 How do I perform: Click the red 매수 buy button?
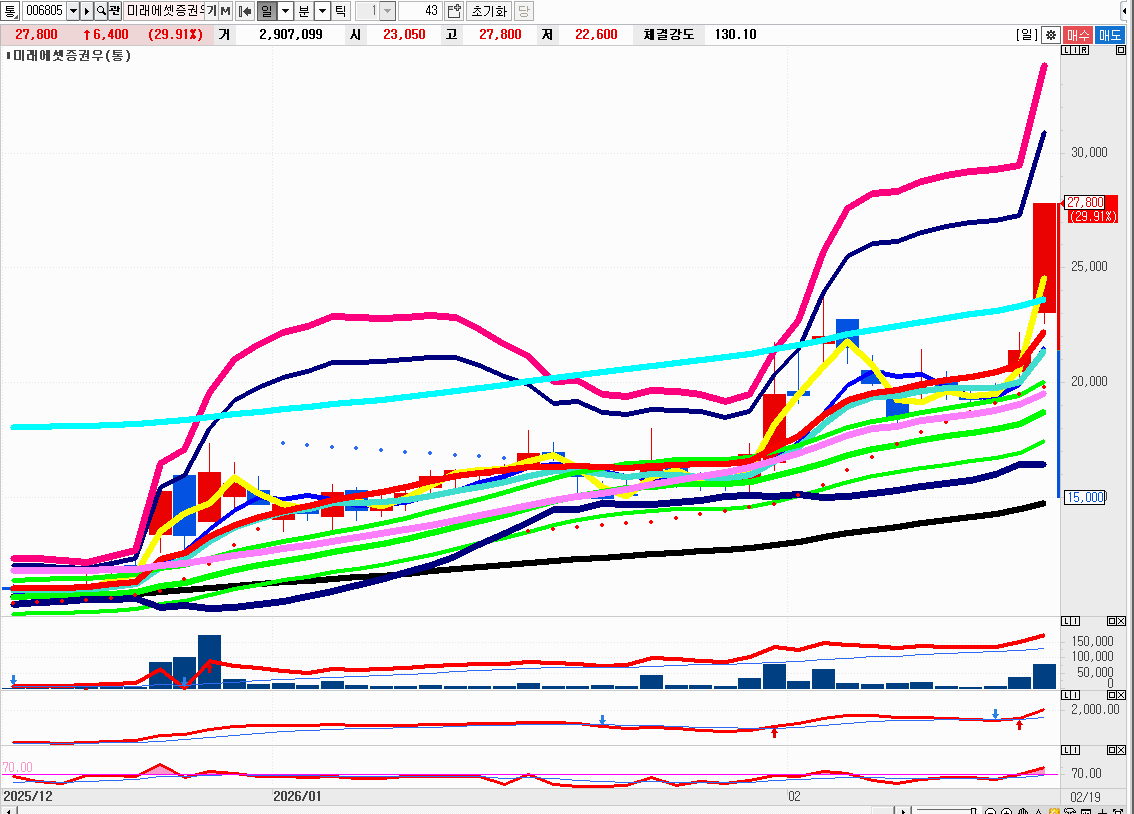(x=1078, y=35)
